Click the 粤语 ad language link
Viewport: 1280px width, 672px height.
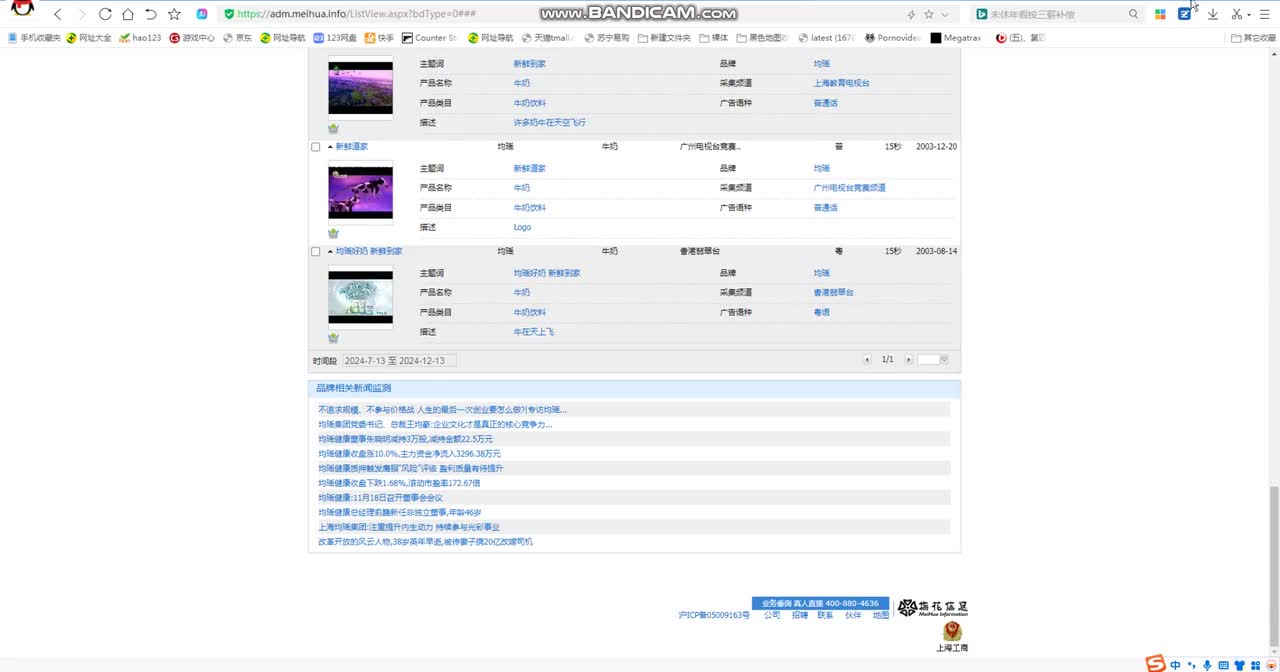pyautogui.click(x=821, y=313)
